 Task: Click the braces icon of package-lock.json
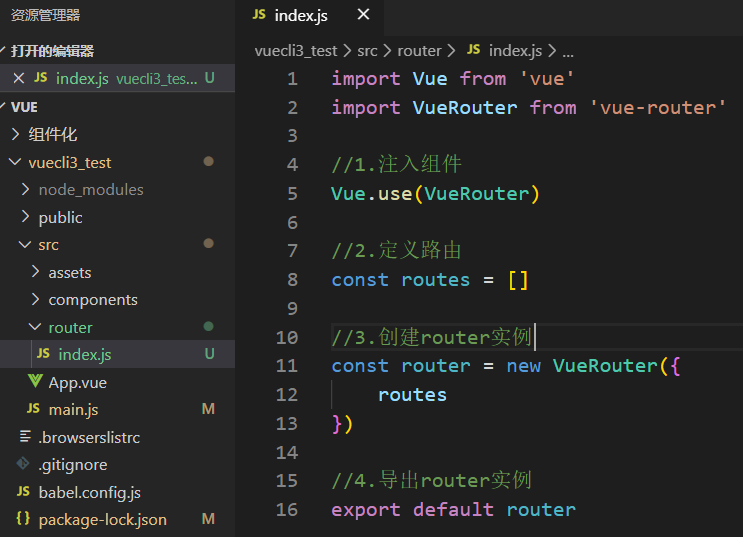(x=23, y=519)
